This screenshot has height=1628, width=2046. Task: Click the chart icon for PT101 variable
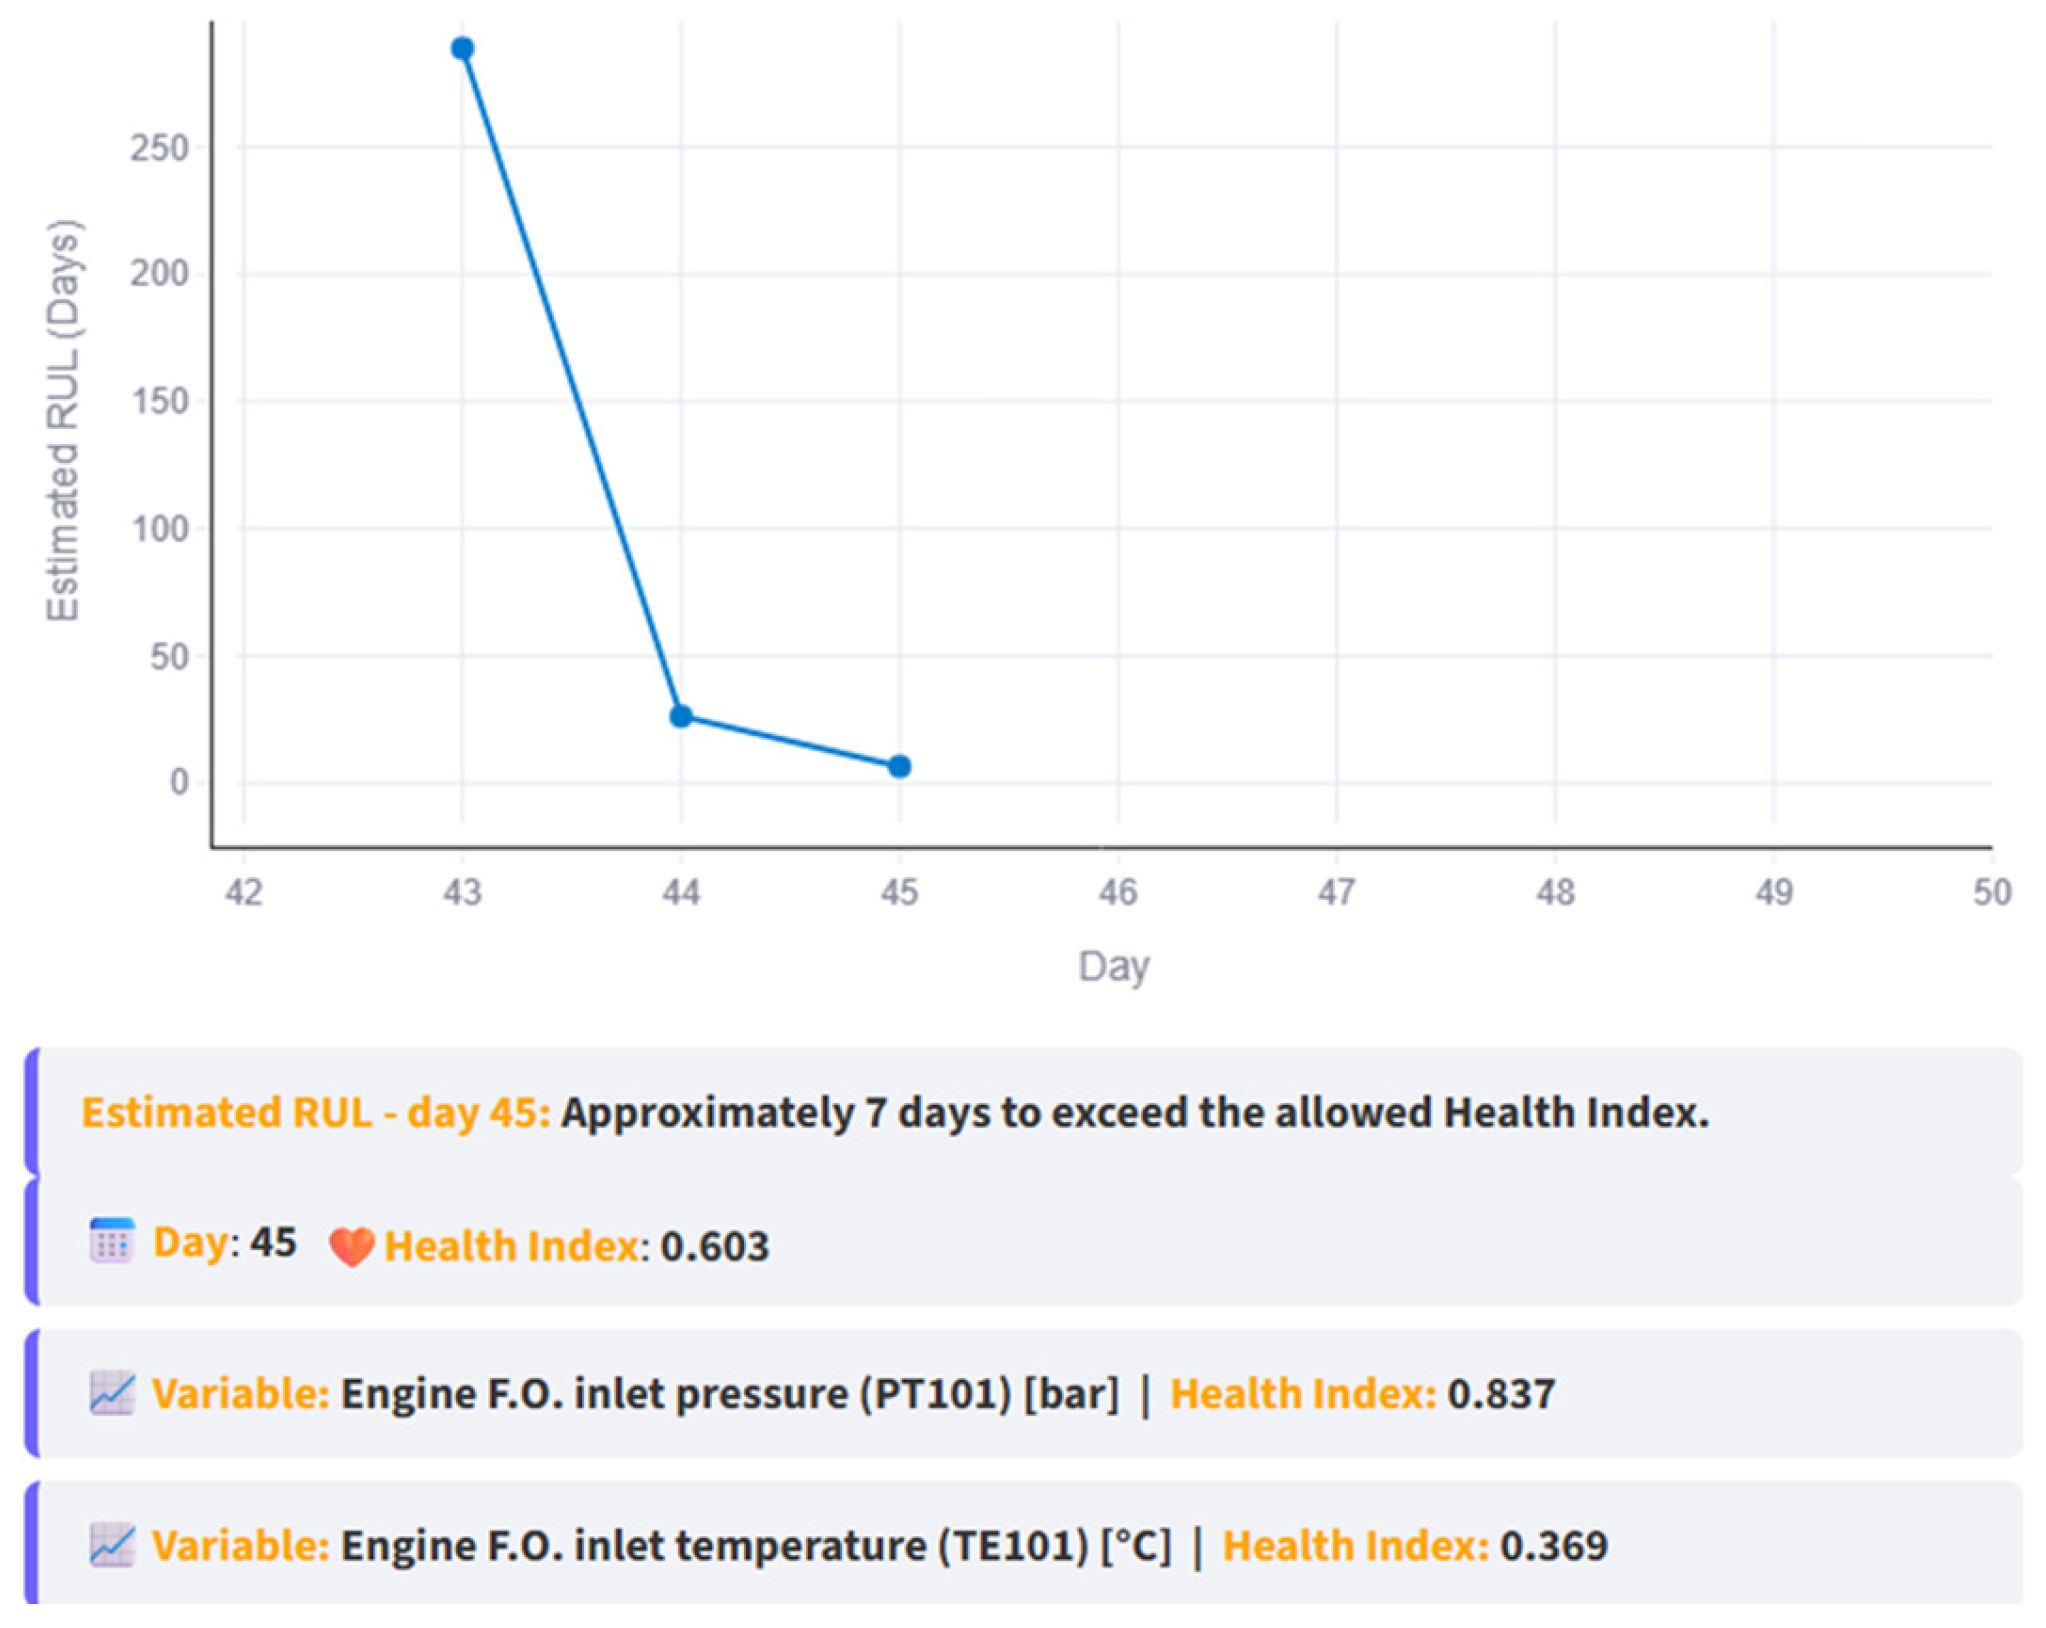click(x=111, y=1393)
